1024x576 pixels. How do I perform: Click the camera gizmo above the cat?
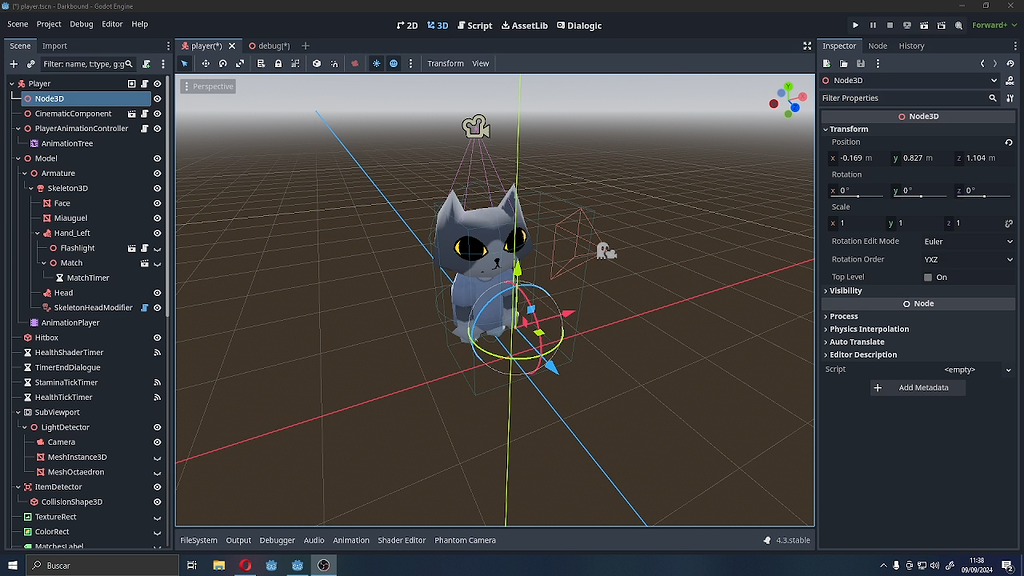475,127
